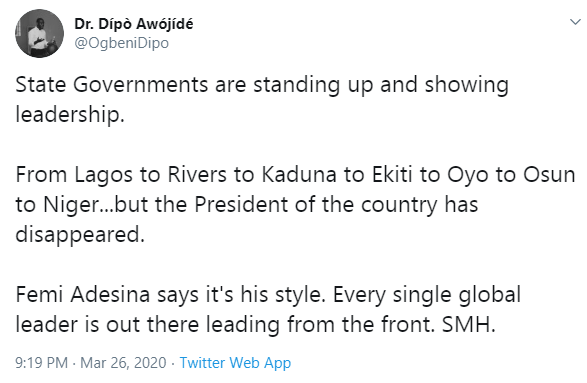Click the word 'Niger' in the tweet
The height and width of the screenshot is (383, 587).
click(x=71, y=205)
